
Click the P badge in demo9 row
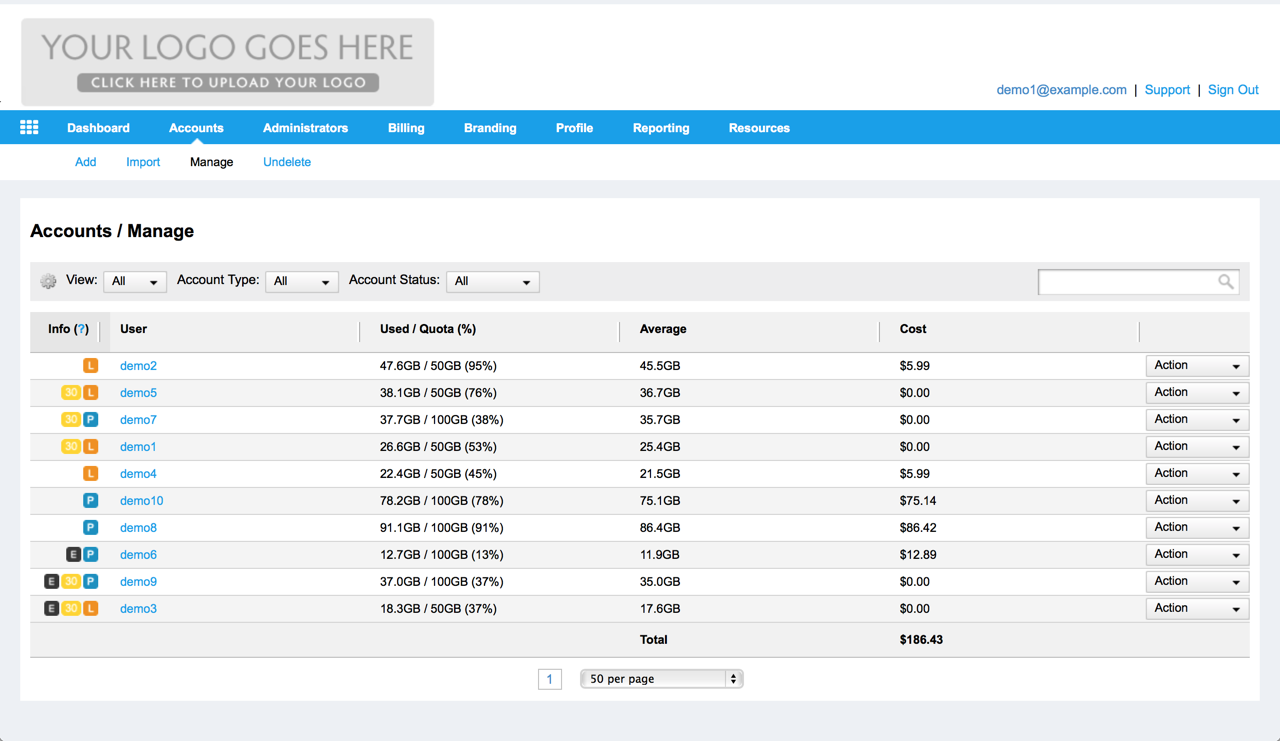(90, 582)
